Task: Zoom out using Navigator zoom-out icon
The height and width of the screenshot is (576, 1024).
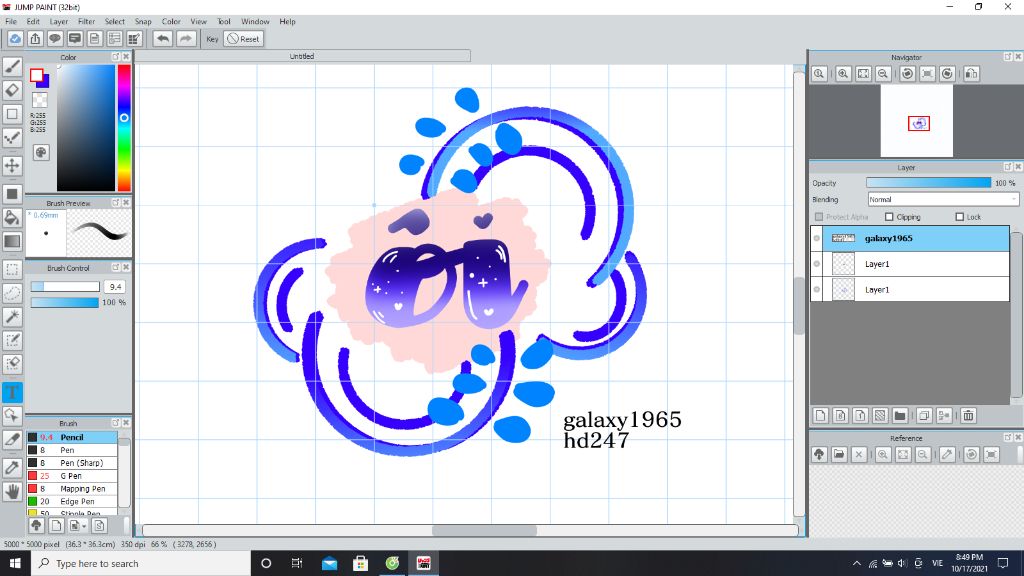Action: pos(883,74)
